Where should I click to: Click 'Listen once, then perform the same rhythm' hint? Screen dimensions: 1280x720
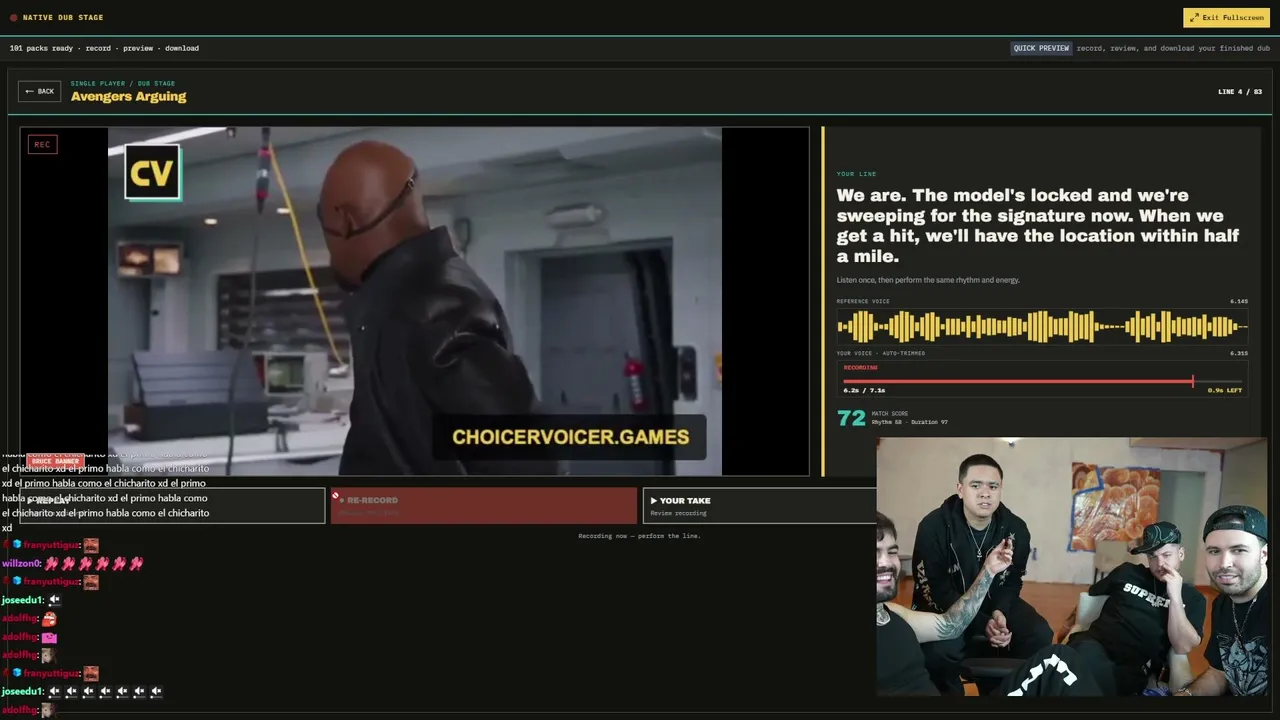coord(928,280)
